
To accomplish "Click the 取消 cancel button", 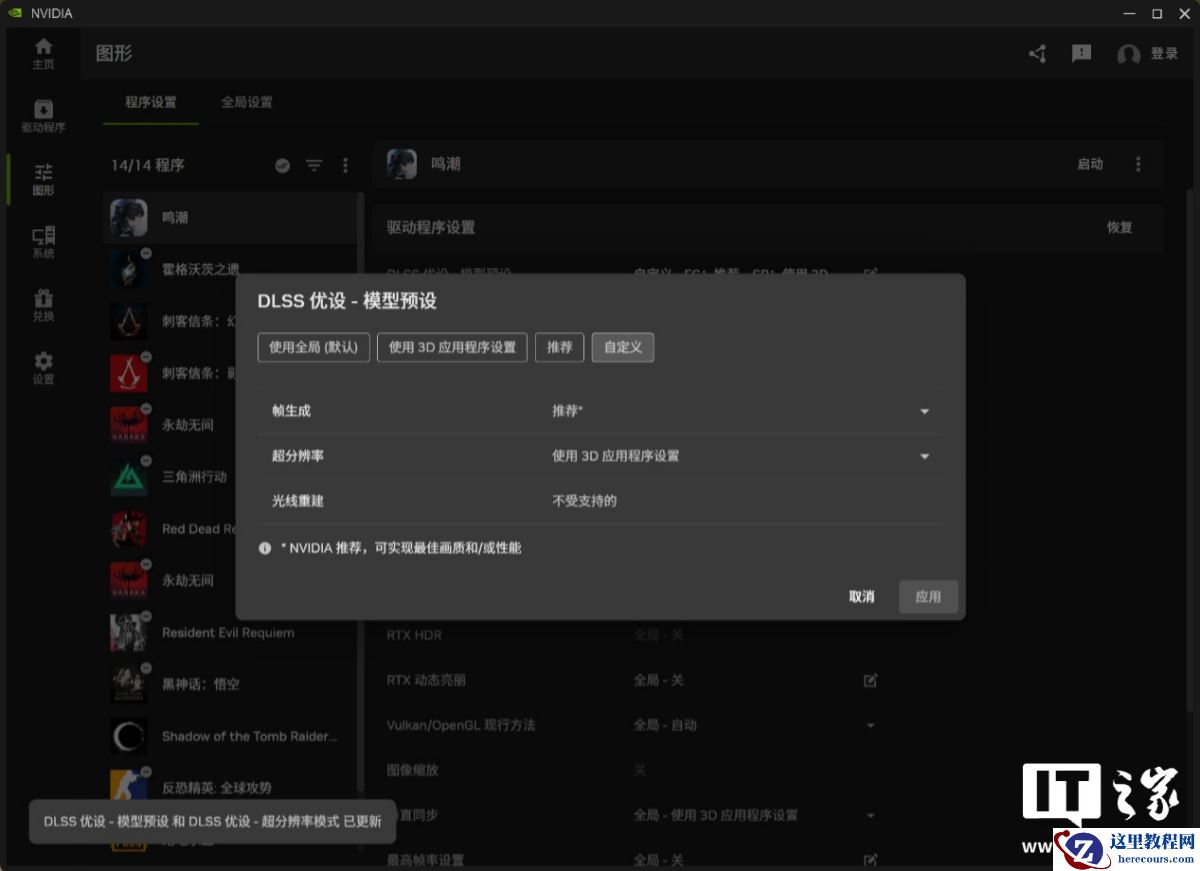I will 861,597.
